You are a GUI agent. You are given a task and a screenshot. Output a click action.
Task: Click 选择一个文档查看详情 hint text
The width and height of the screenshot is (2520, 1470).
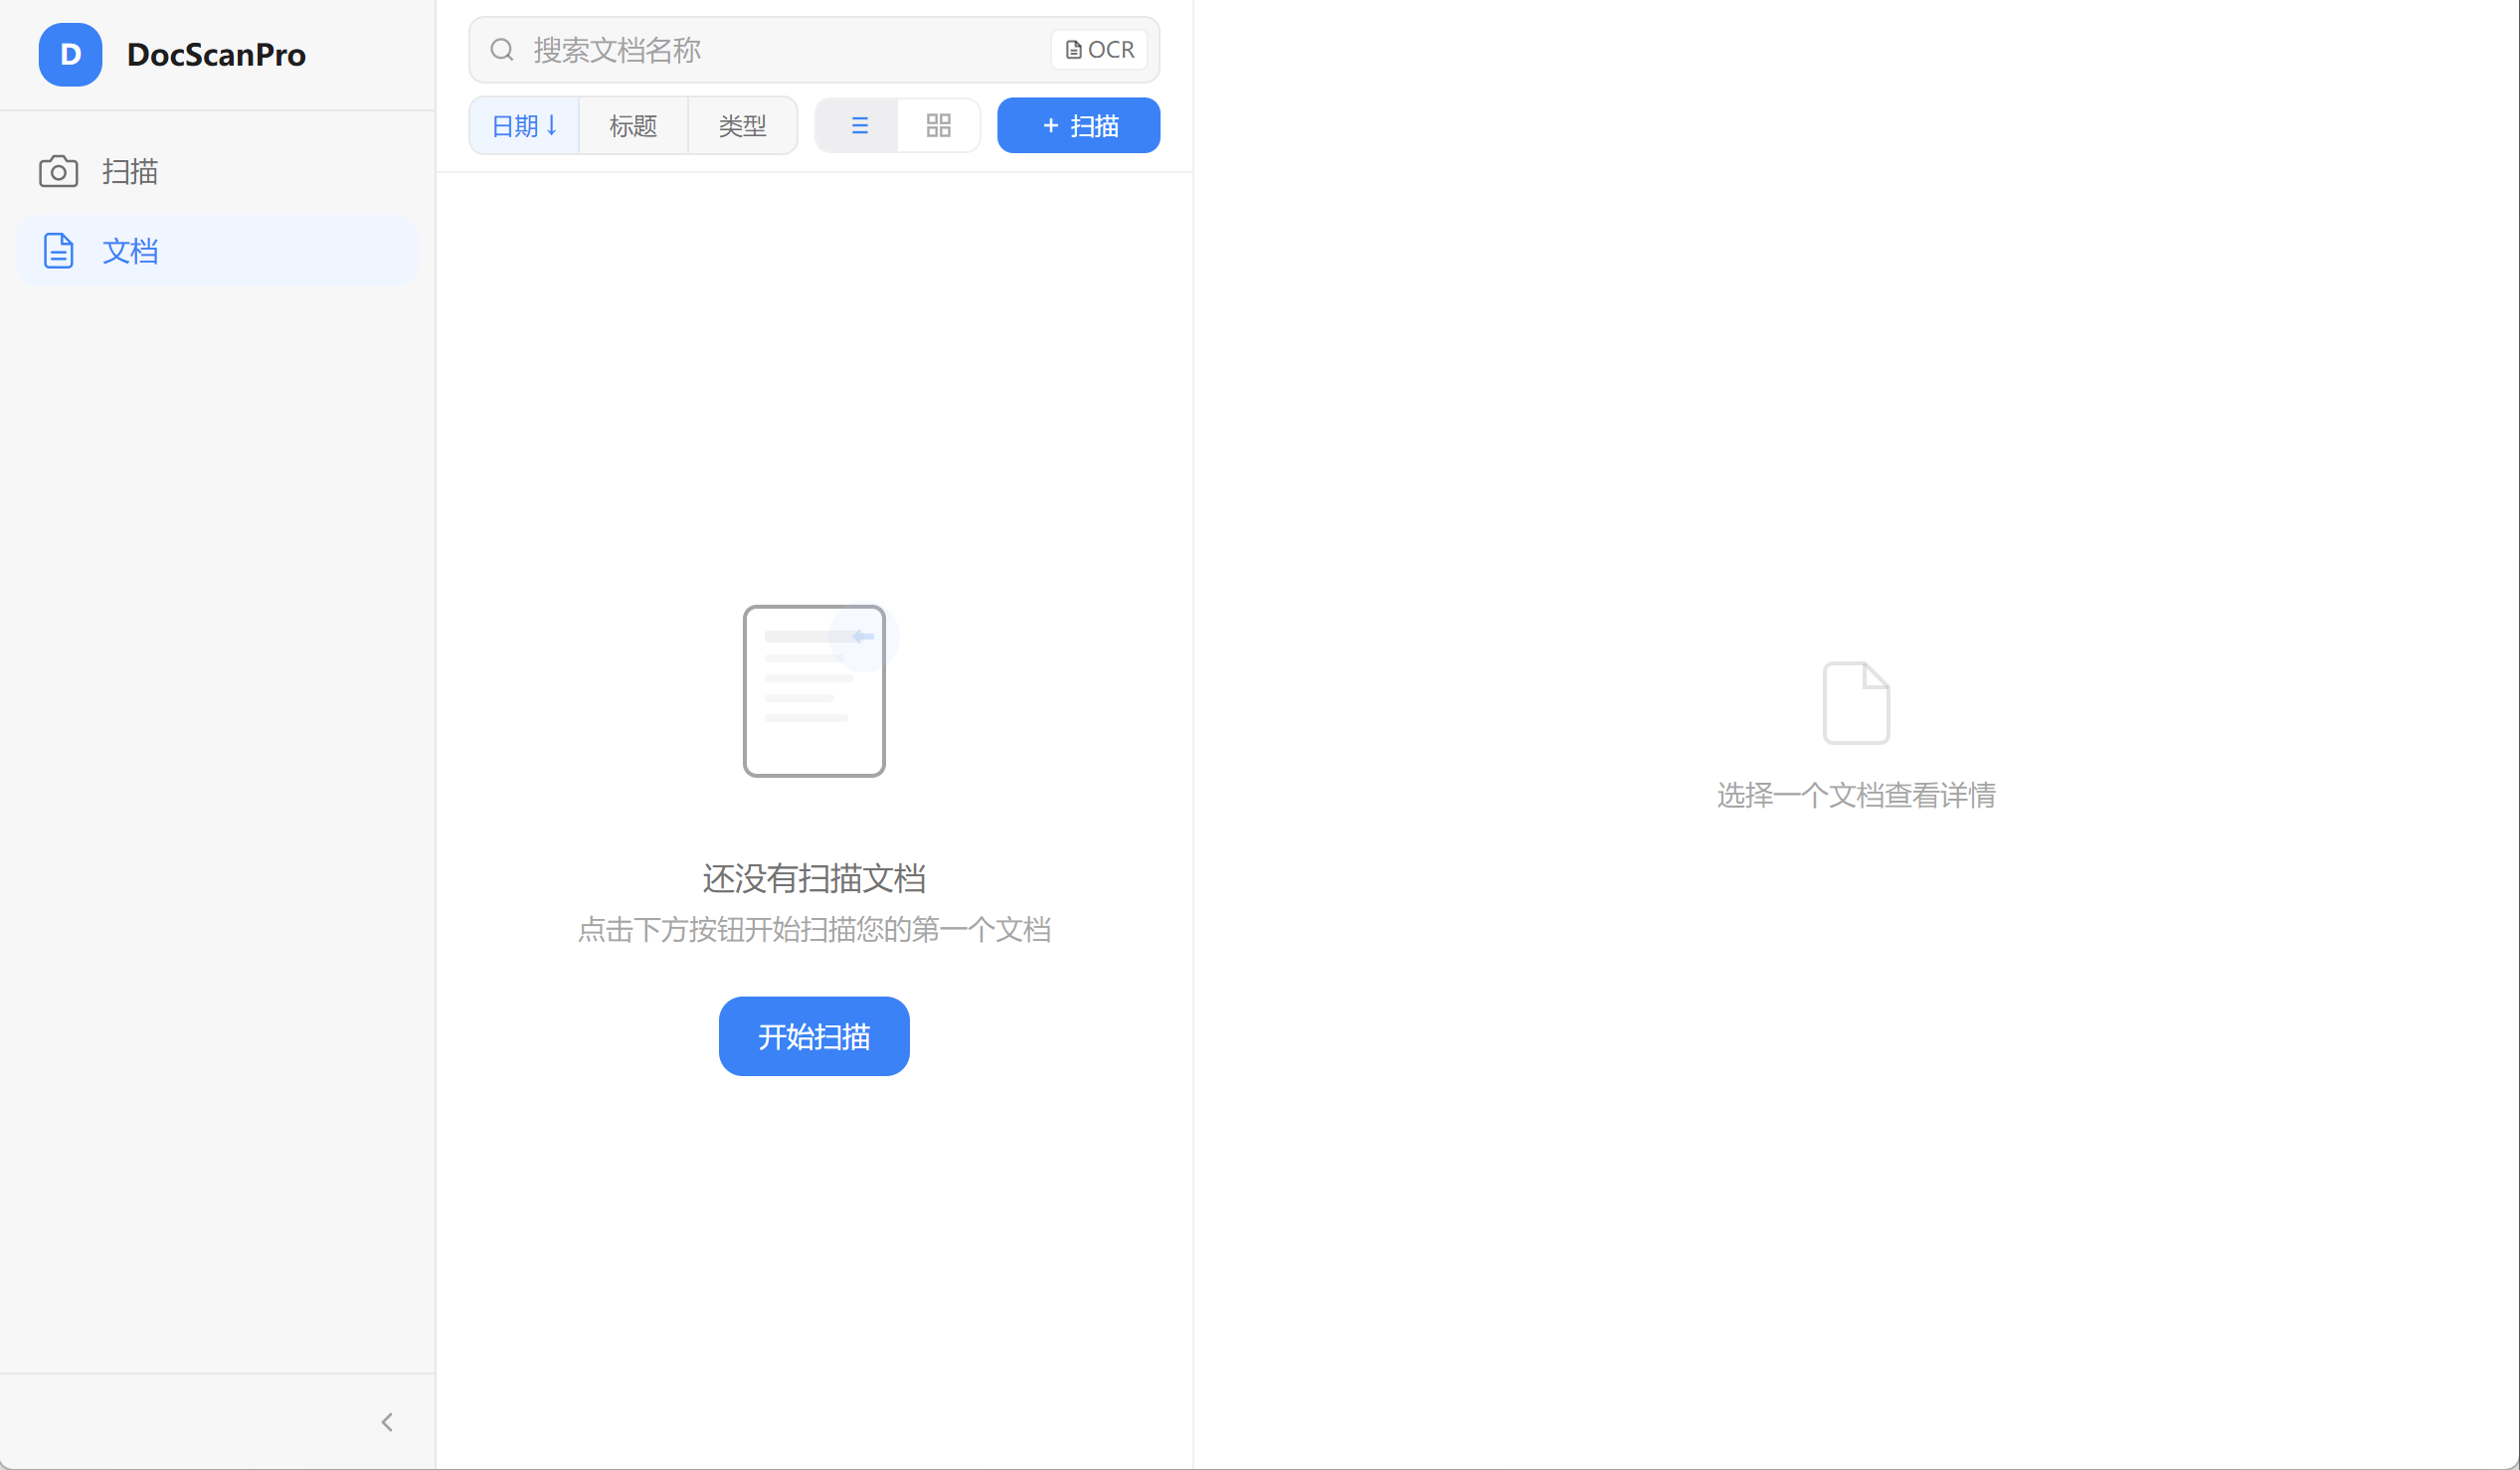coord(1855,794)
